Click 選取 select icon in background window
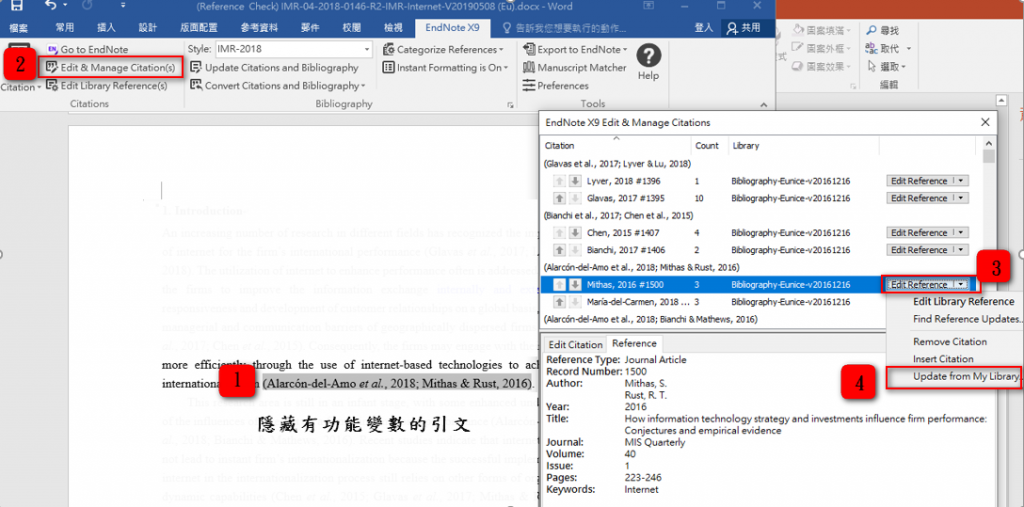This screenshot has width=1024, height=507. 872,67
